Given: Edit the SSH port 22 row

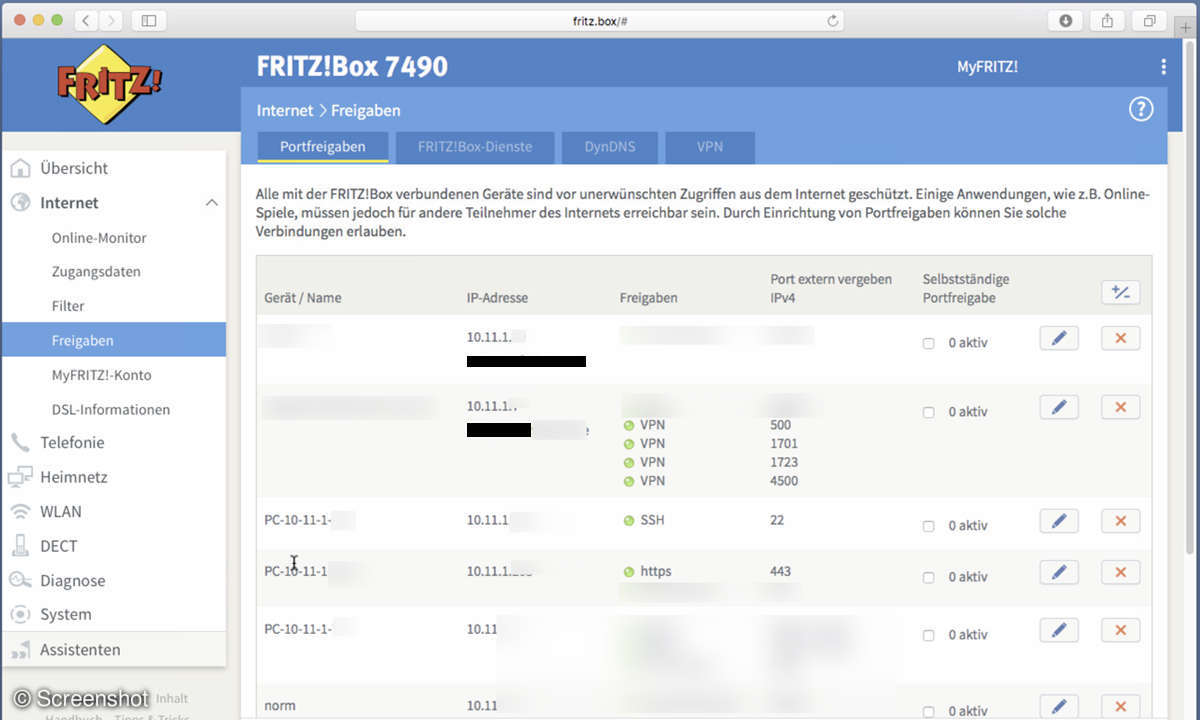Looking at the screenshot, I should coord(1059,521).
